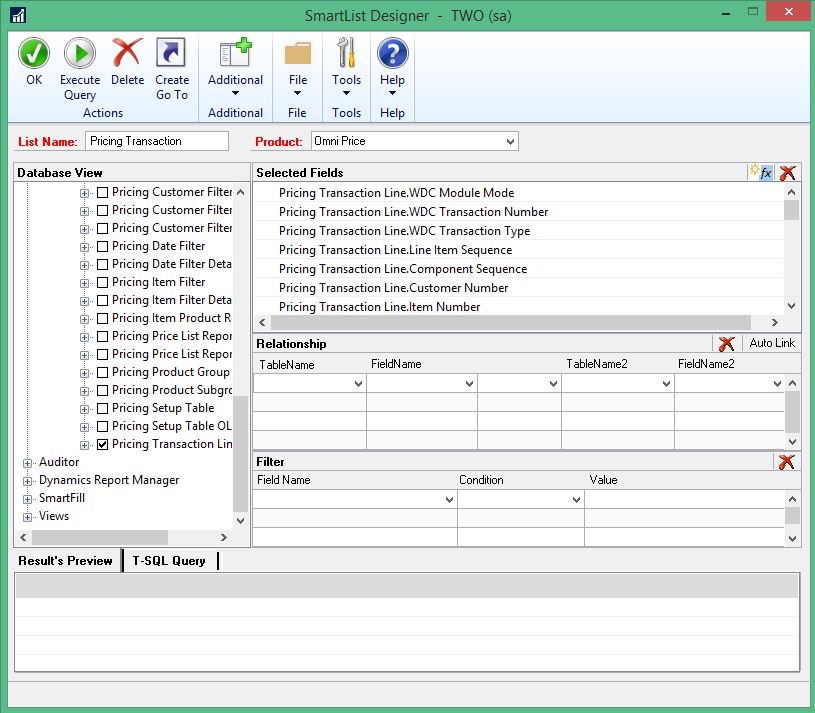Select the WDC Transaction Type field row
The image size is (815, 713).
(518, 231)
